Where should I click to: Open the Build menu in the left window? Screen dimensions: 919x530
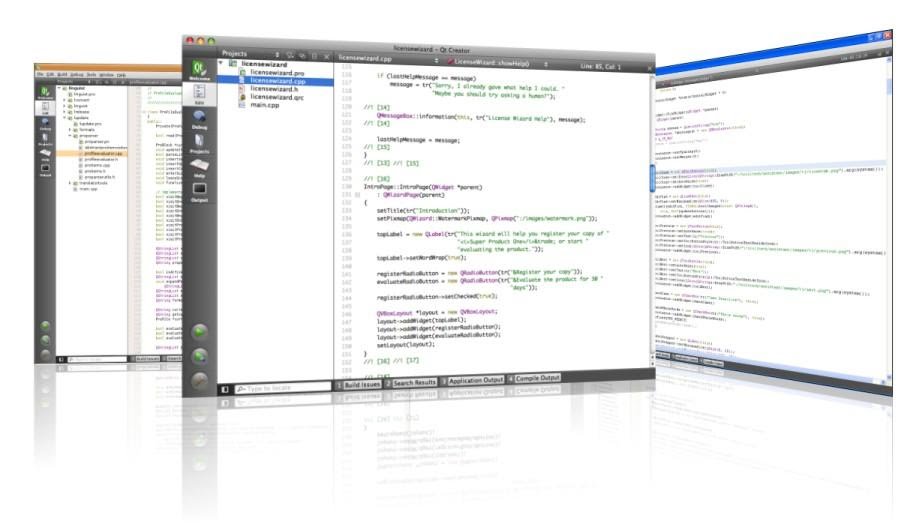(x=62, y=74)
